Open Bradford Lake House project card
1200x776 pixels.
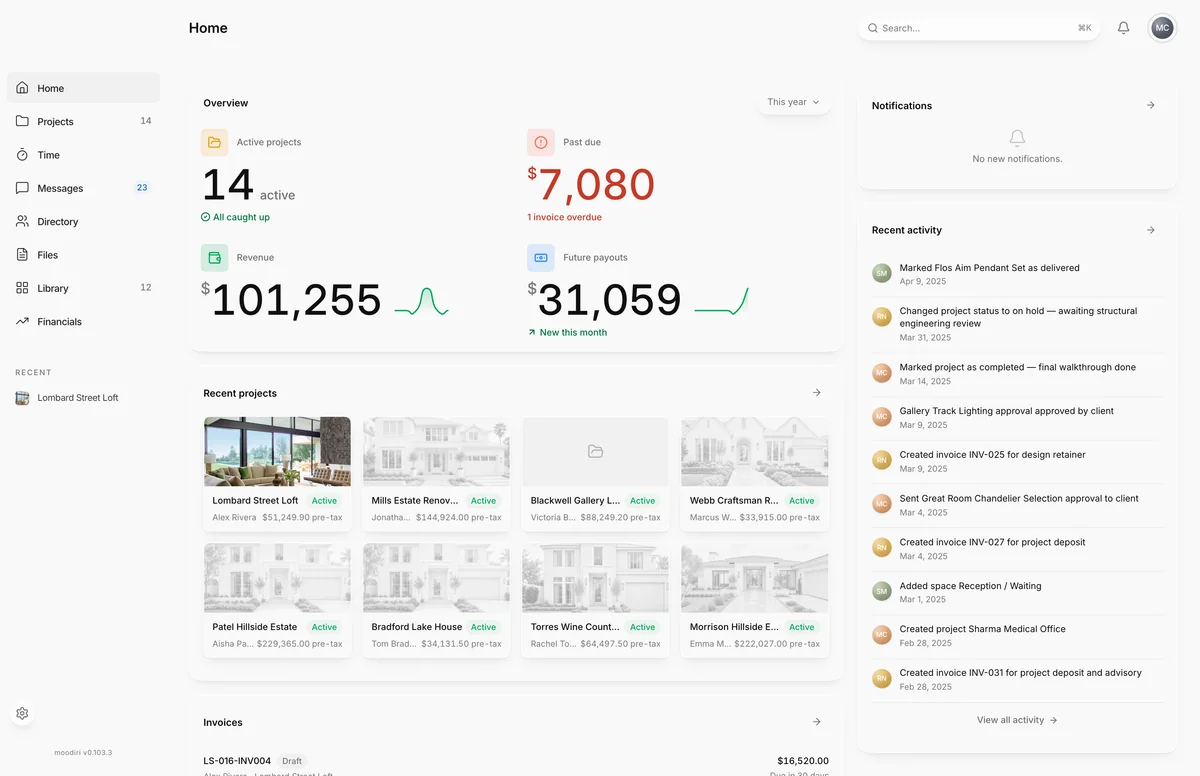(x=436, y=600)
